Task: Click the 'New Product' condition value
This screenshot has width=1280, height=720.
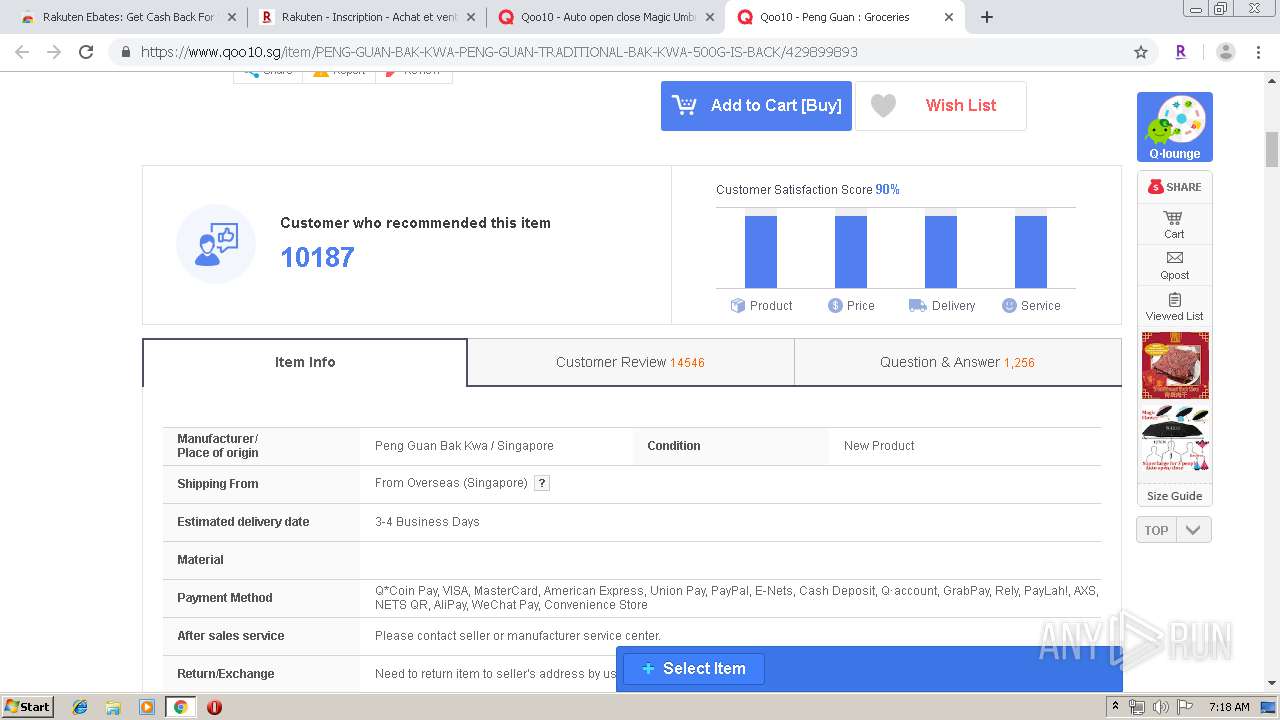Action: tap(879, 446)
